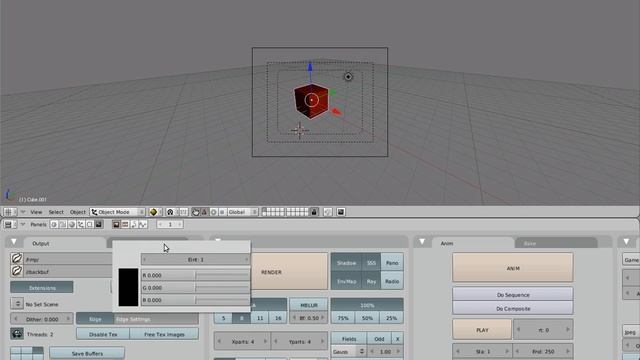Select the Sequencer buttons sub-context icon
Screen dimensions: 640x360
[125, 224]
